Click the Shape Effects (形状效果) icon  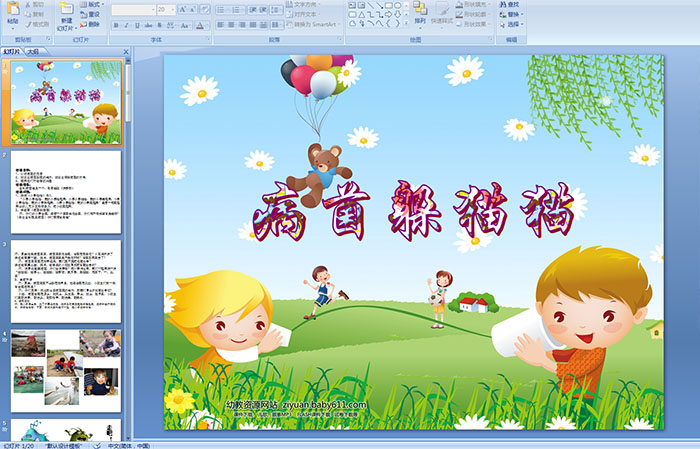[459, 24]
